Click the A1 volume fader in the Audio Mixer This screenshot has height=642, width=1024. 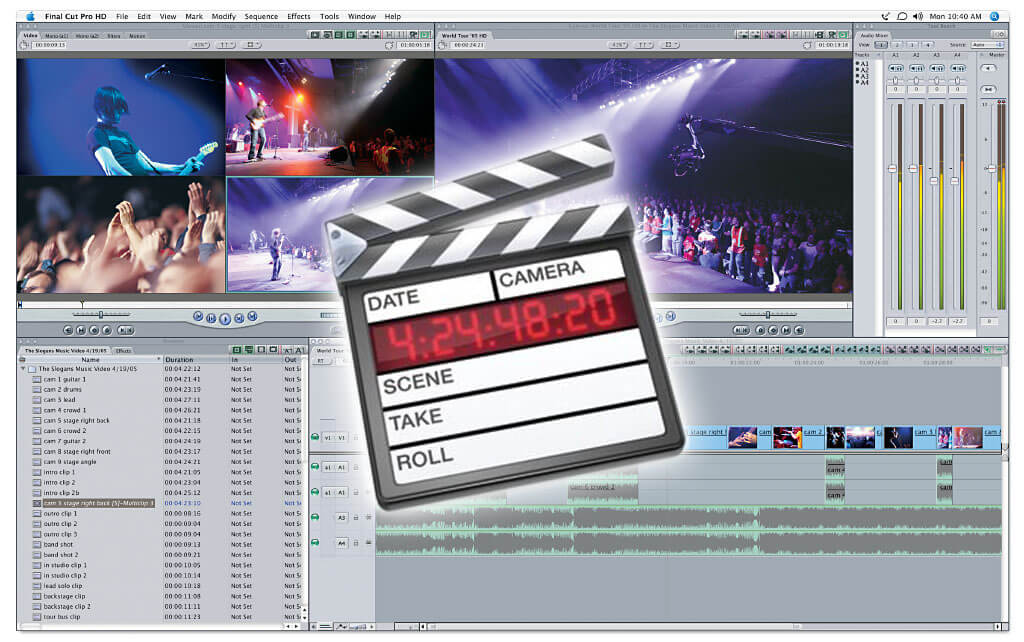pyautogui.click(x=892, y=169)
